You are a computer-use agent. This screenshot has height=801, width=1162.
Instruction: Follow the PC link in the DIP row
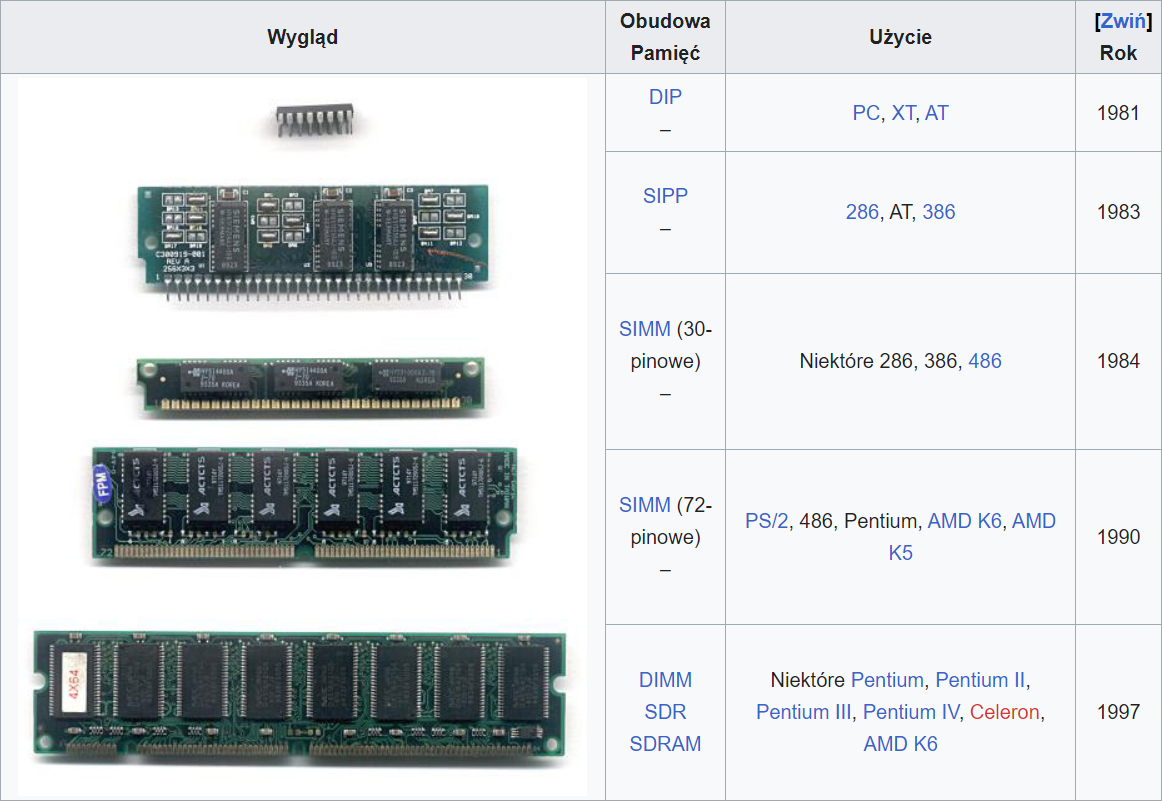point(865,113)
